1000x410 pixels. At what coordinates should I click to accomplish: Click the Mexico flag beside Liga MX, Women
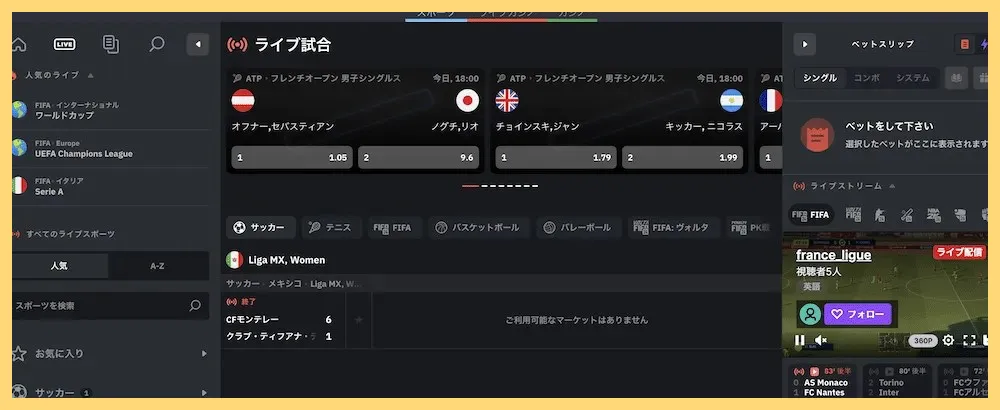coord(235,260)
